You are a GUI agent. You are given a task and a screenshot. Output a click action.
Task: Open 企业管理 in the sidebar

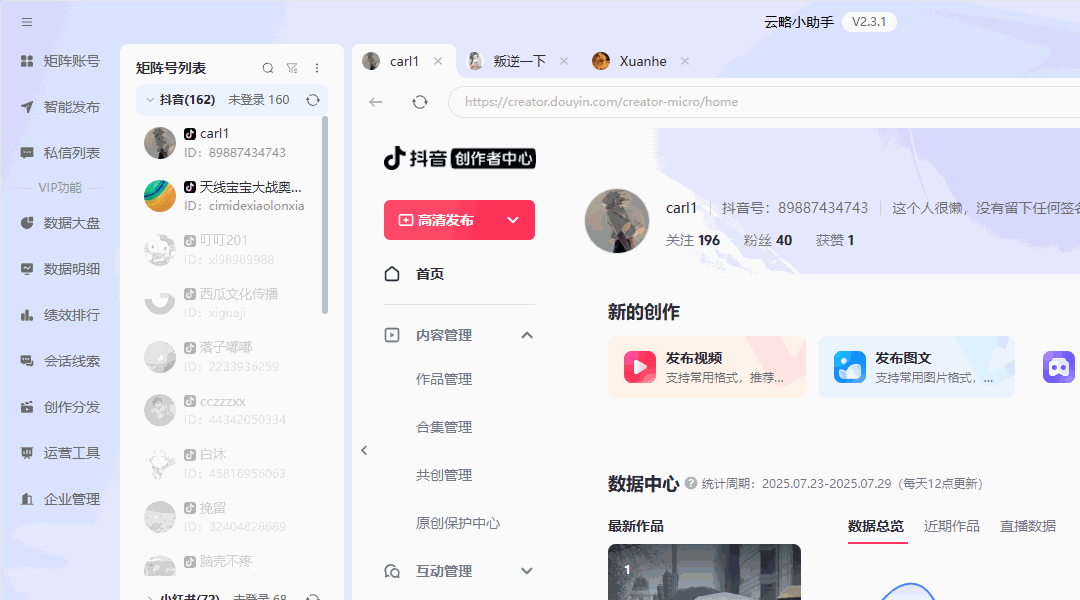pyautogui.click(x=61, y=499)
